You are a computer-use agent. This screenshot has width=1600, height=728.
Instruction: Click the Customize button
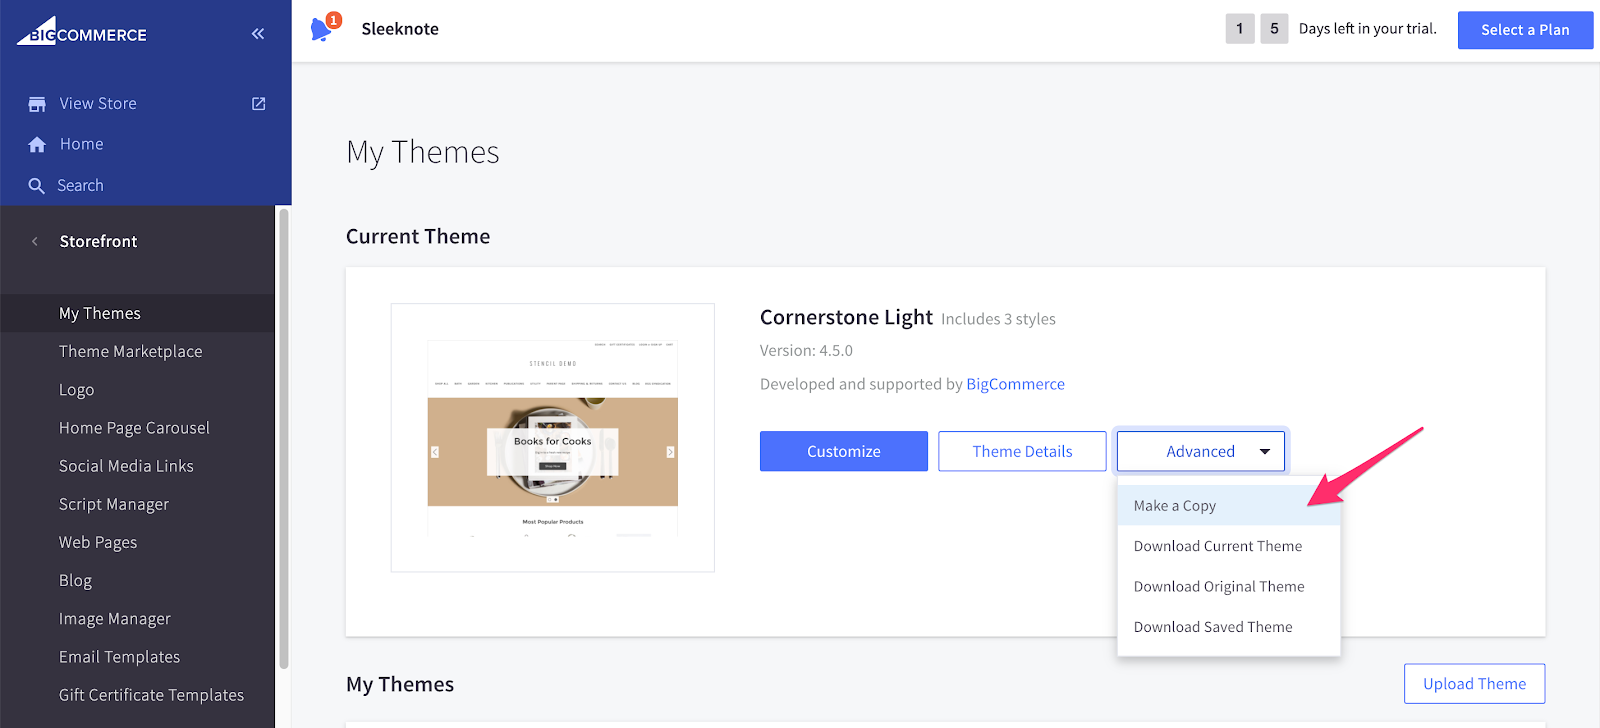coord(844,451)
